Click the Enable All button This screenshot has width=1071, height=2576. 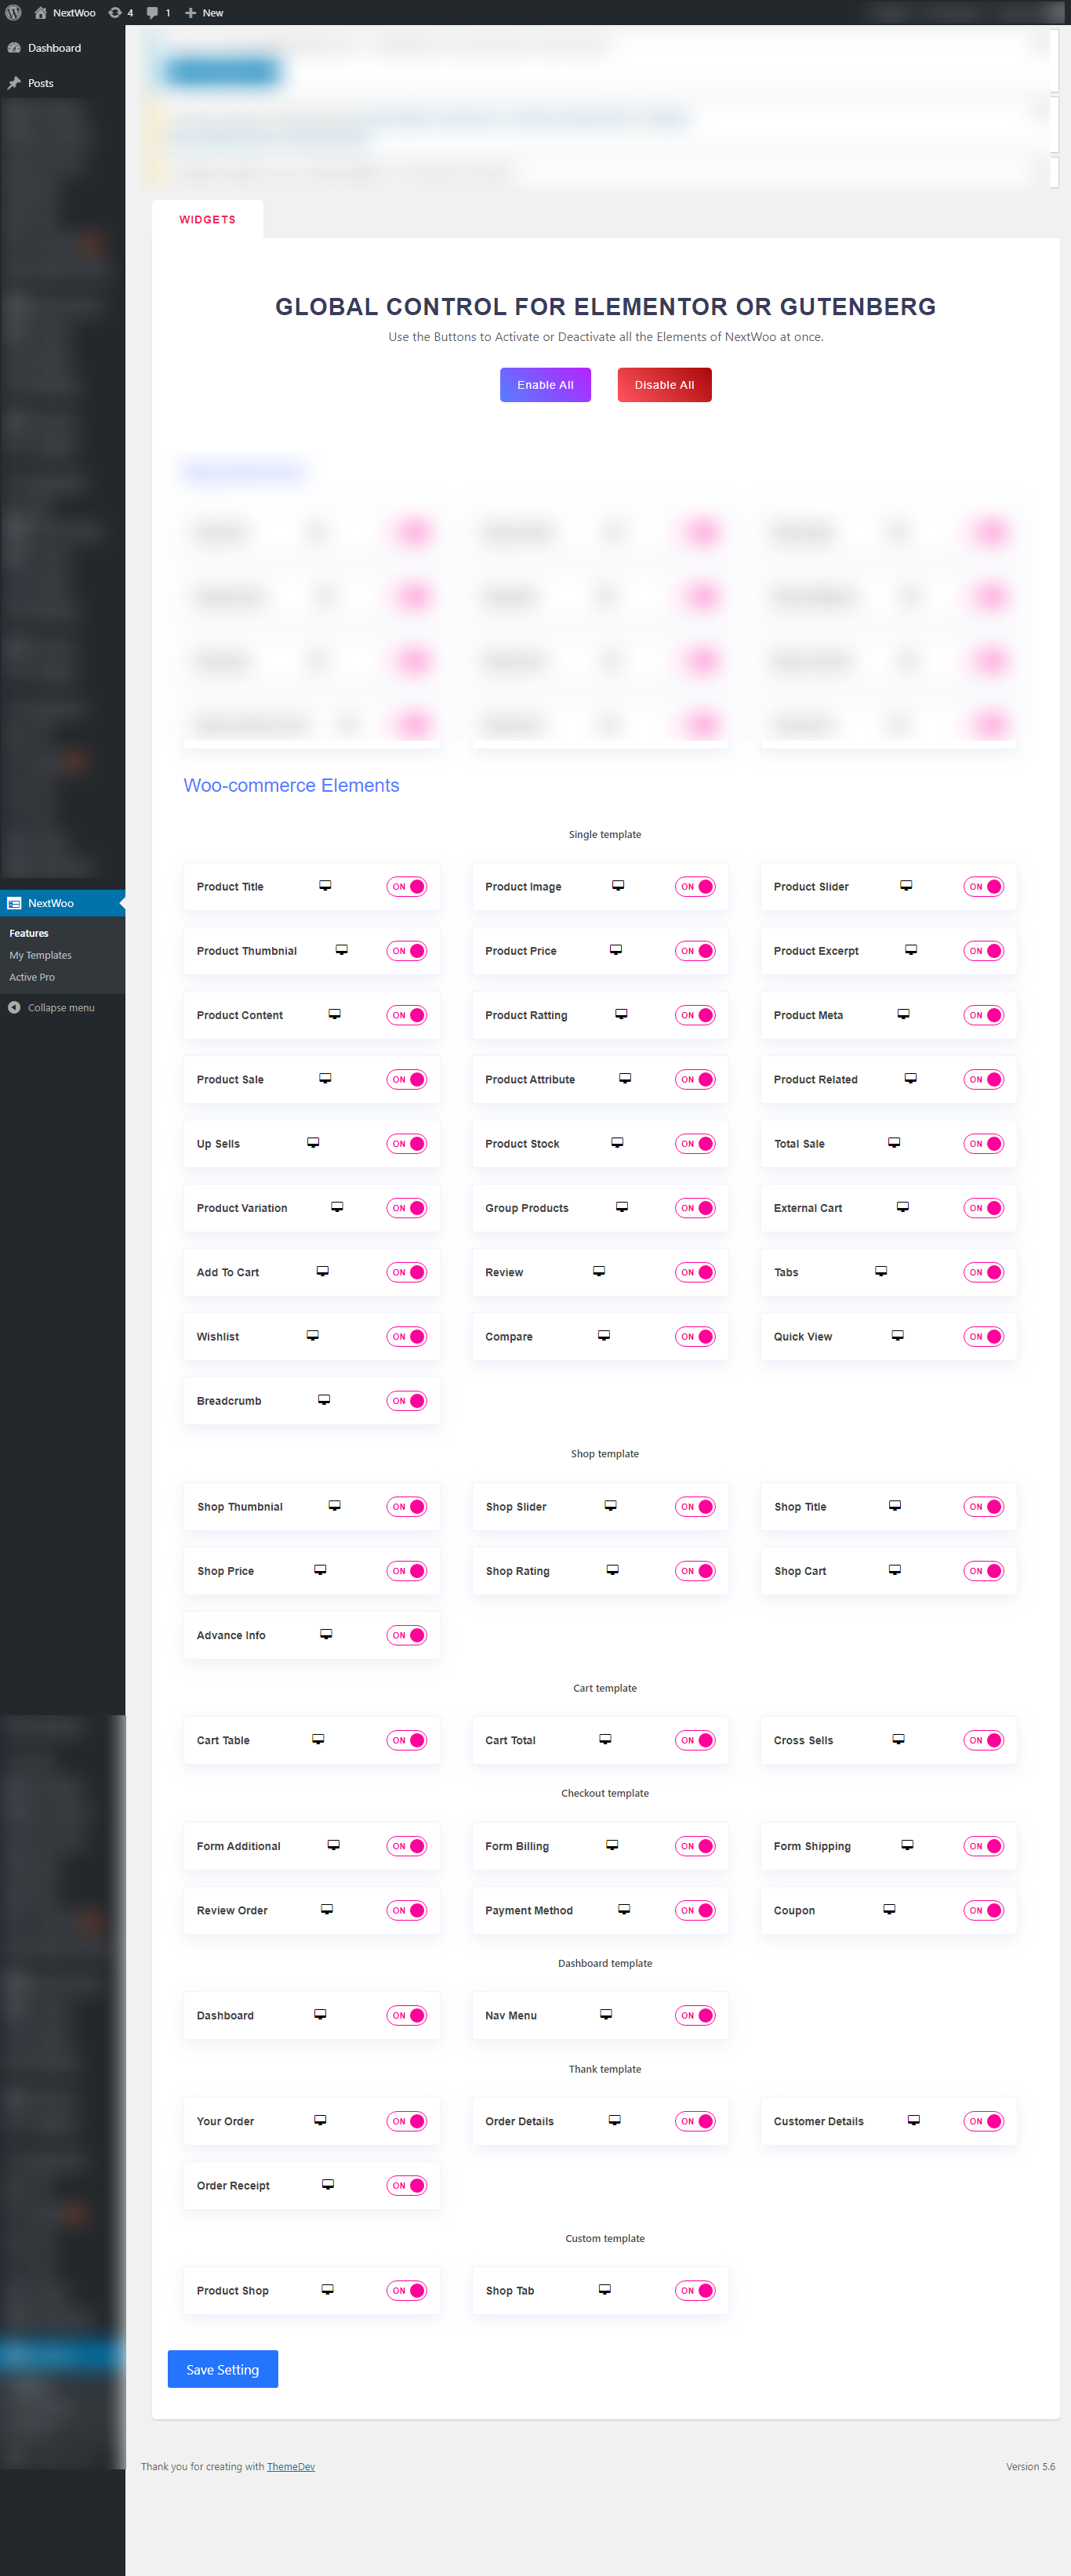coord(545,385)
